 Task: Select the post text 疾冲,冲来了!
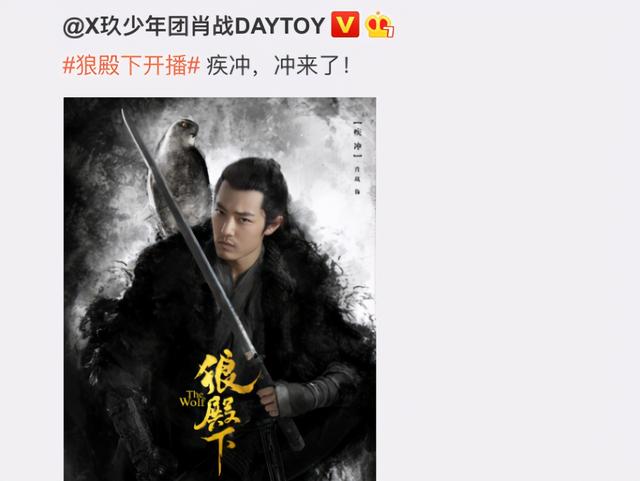278,65
